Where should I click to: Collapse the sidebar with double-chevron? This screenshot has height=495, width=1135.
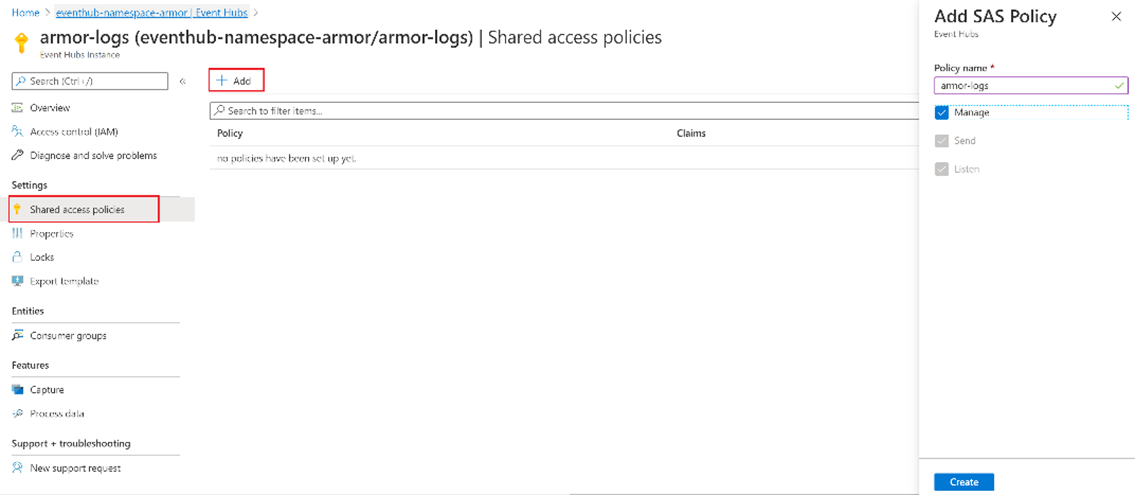(183, 81)
